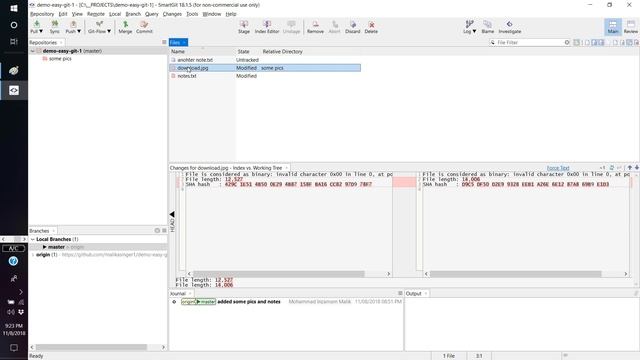640x360 pixels.
Task: Open the Index Editor tool
Action: coord(267,27)
